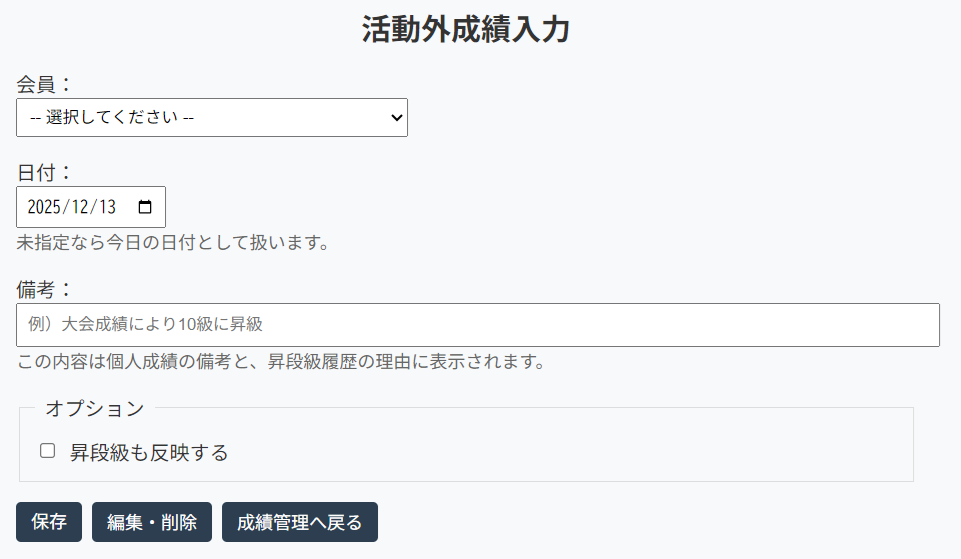
Task: Enable the 昇段級も反映する checkbox
Action: 47,451
